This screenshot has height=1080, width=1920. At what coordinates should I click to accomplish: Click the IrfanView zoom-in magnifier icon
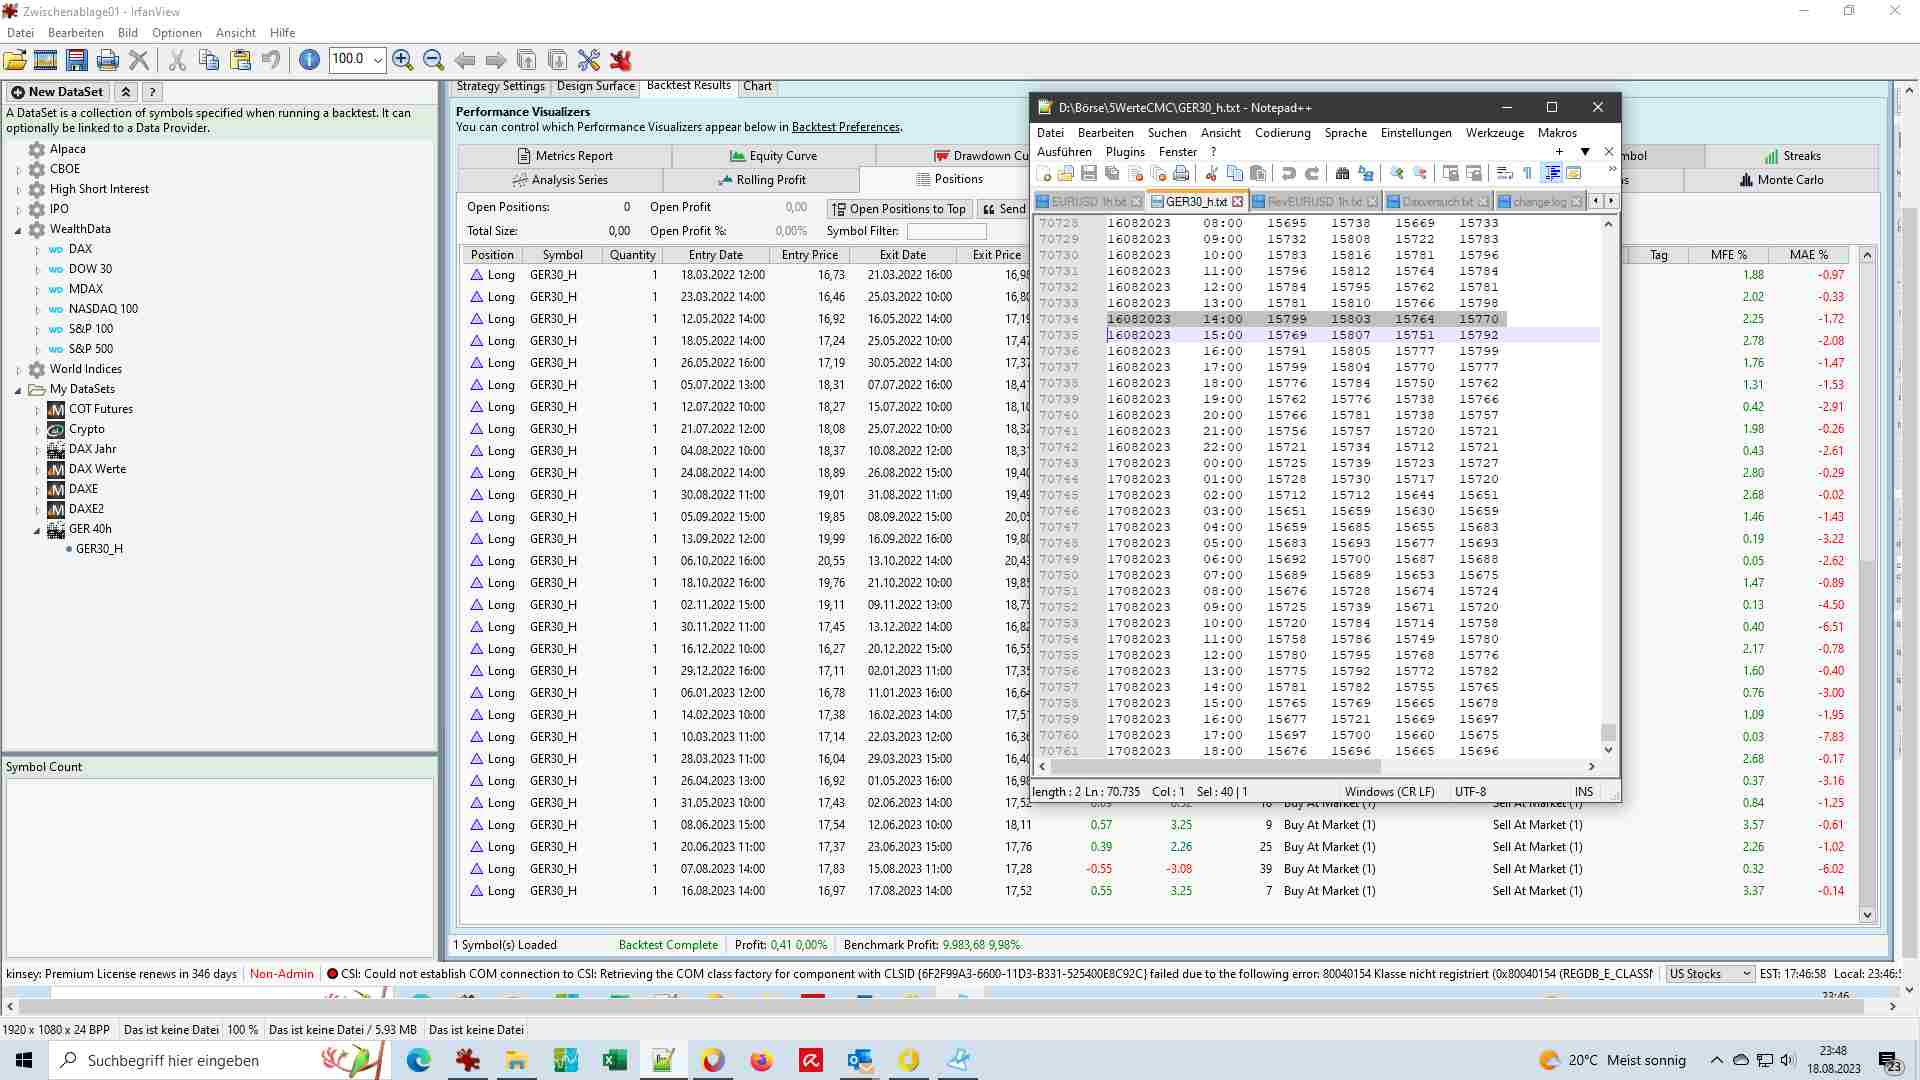(x=403, y=60)
